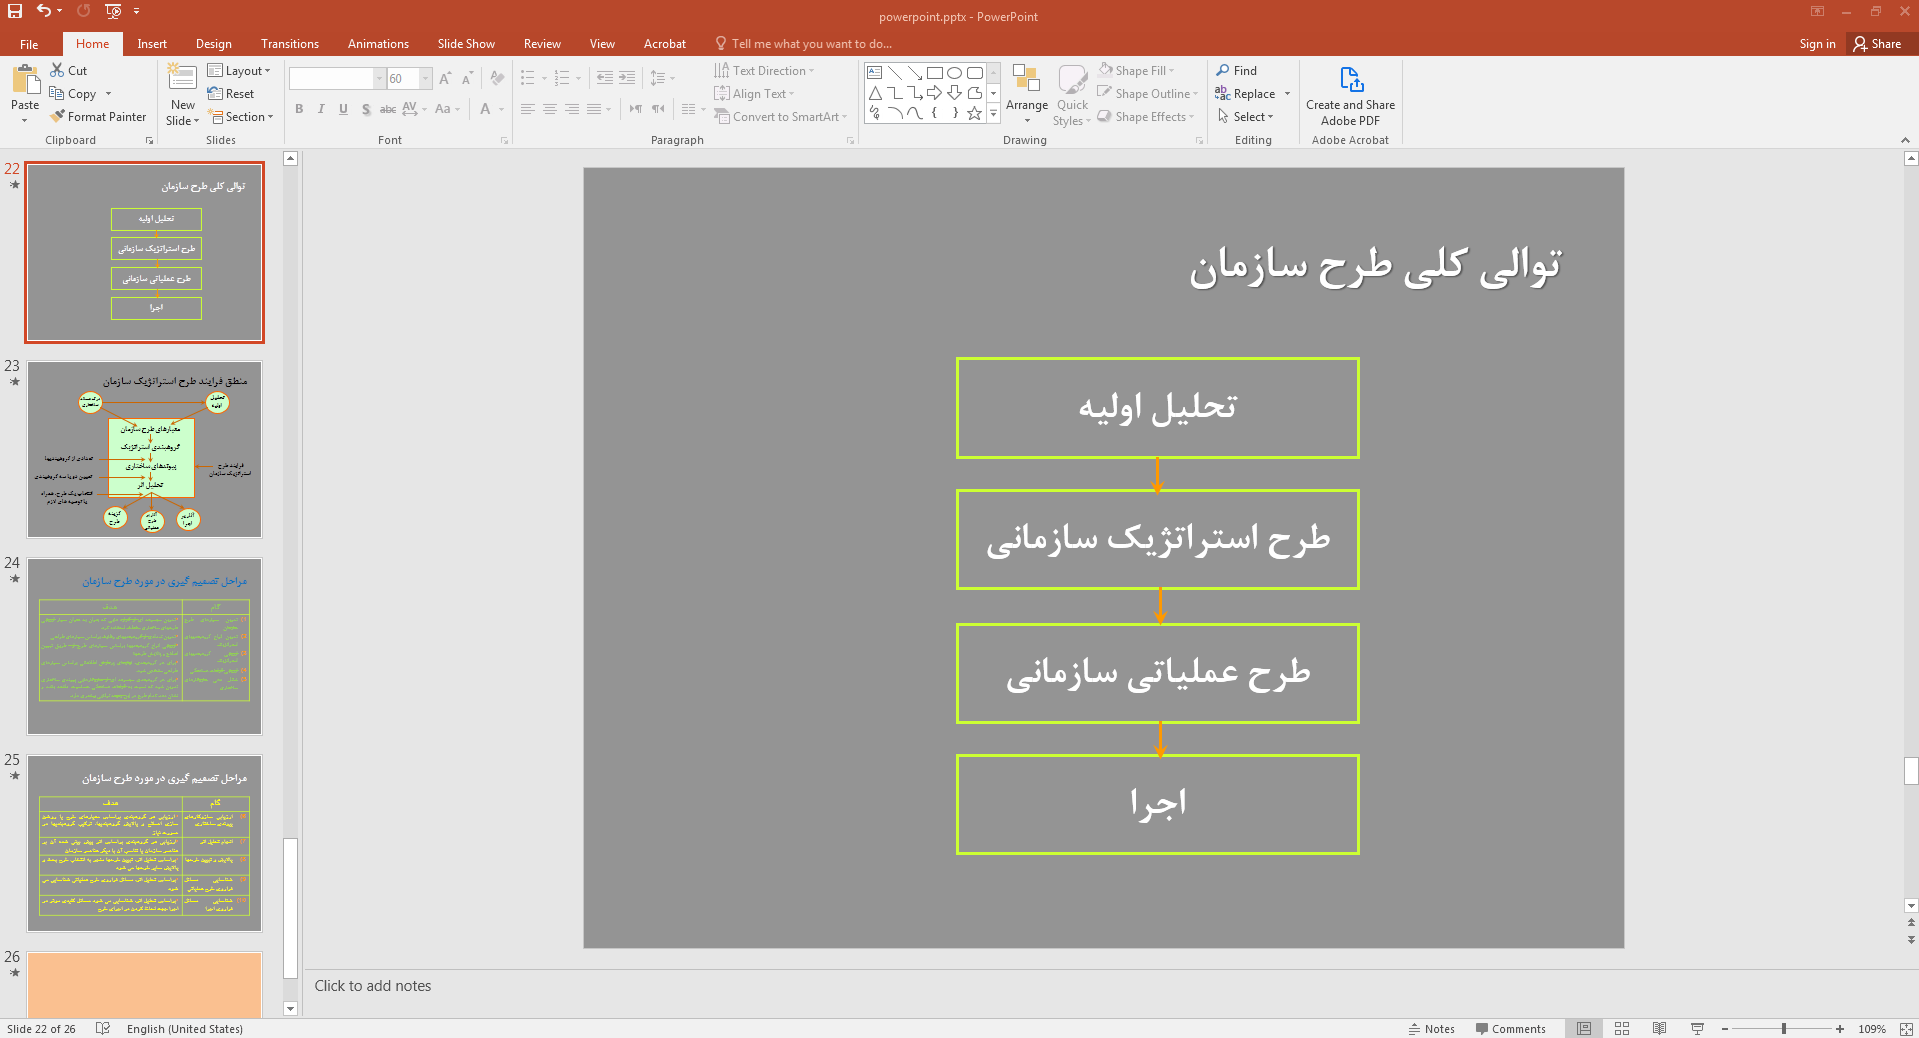Toggle text Shadow
Screen dimensions: 1919x1038
366,109
